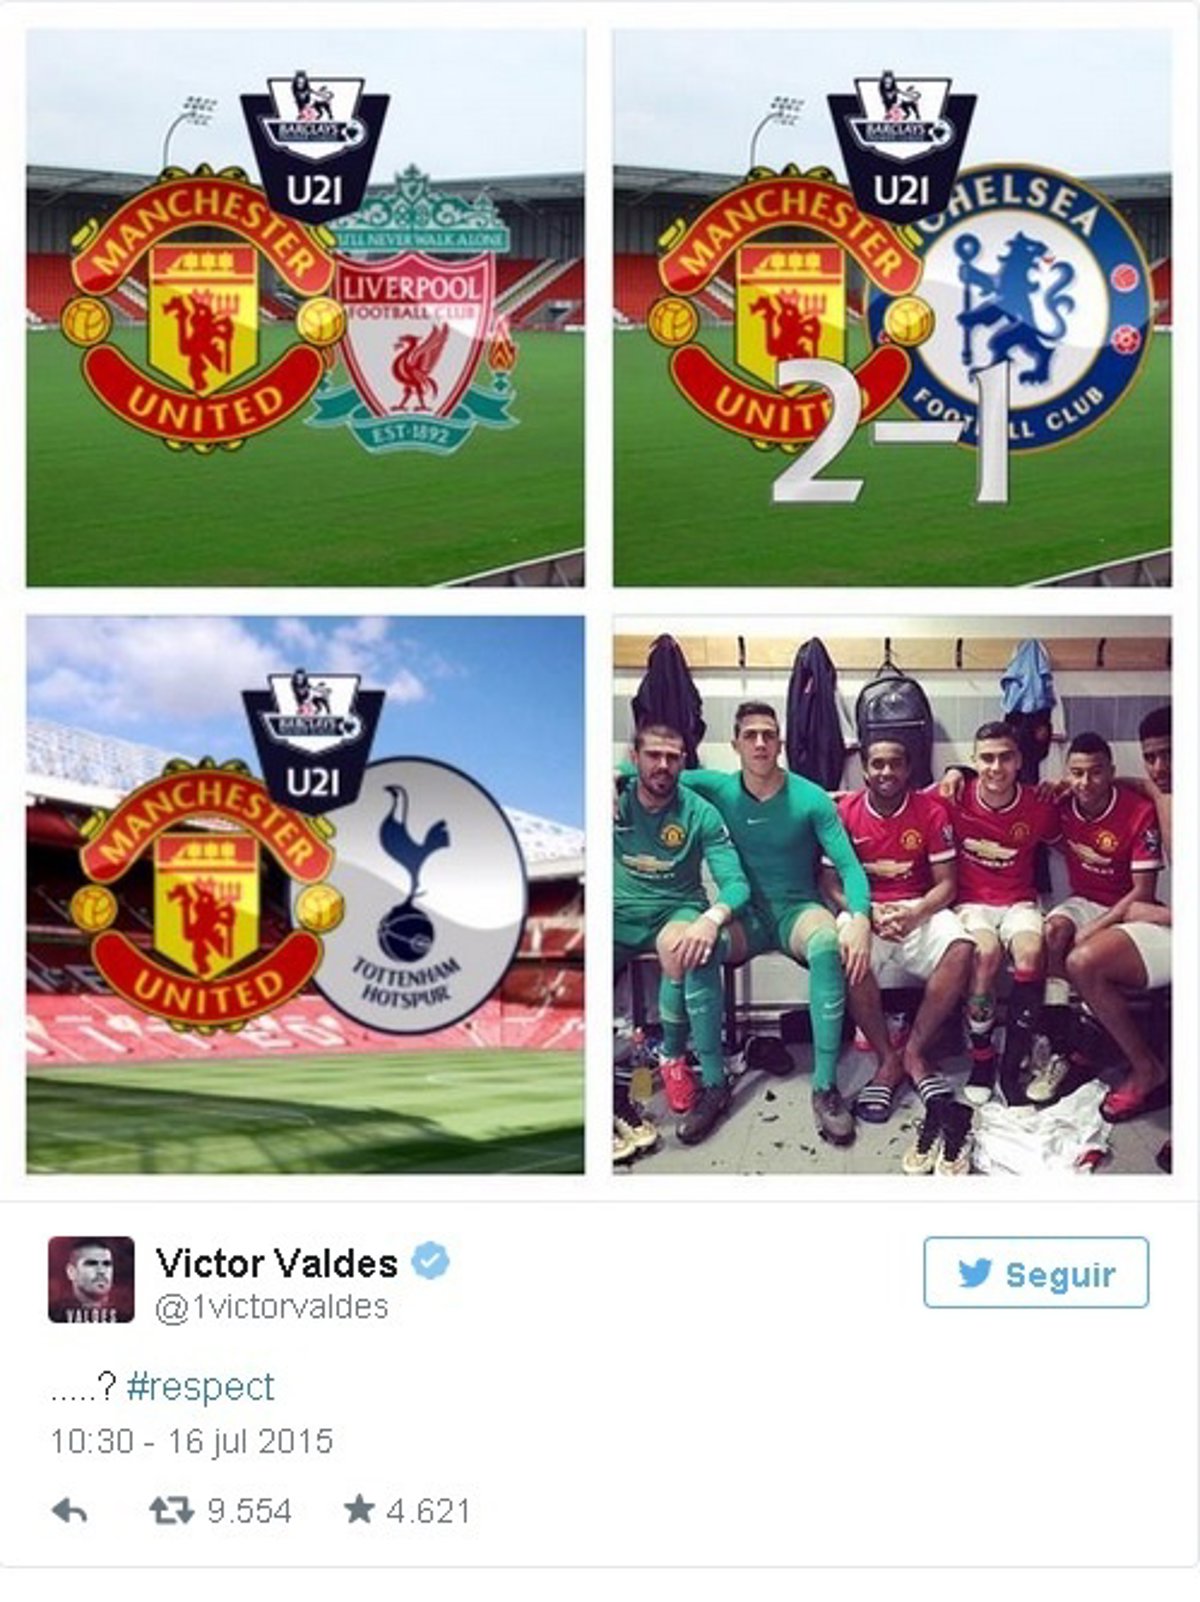Open the Manchester United vs Tottenham image

[x=305, y=894]
